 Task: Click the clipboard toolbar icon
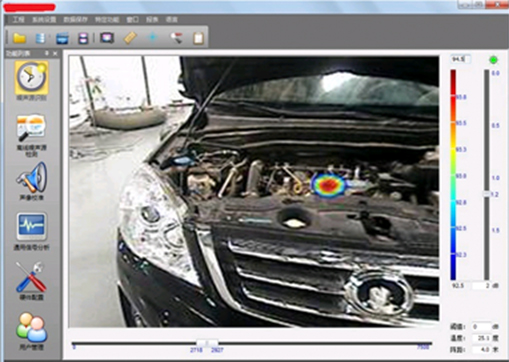click(198, 38)
